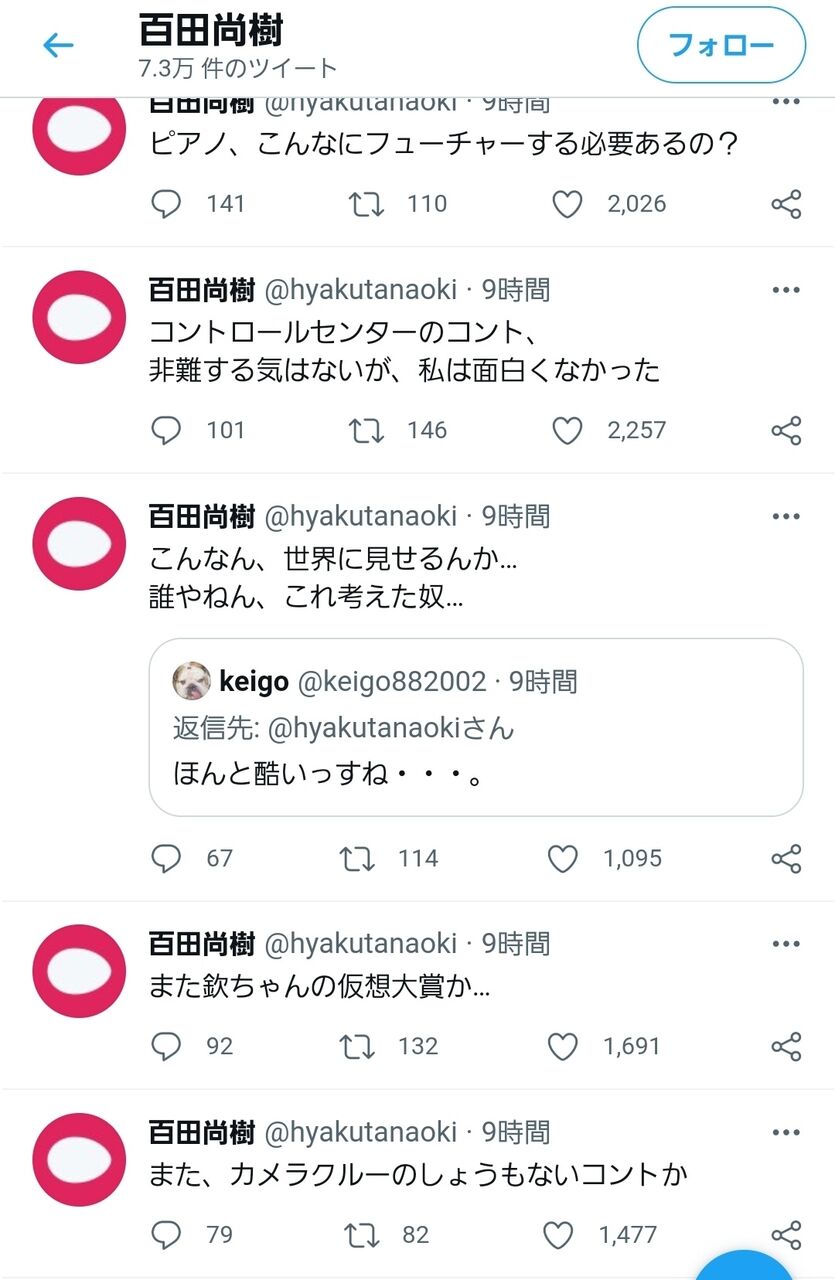
Task: Retweet the ピアノ tweet with 110 retweets
Action: (x=366, y=204)
